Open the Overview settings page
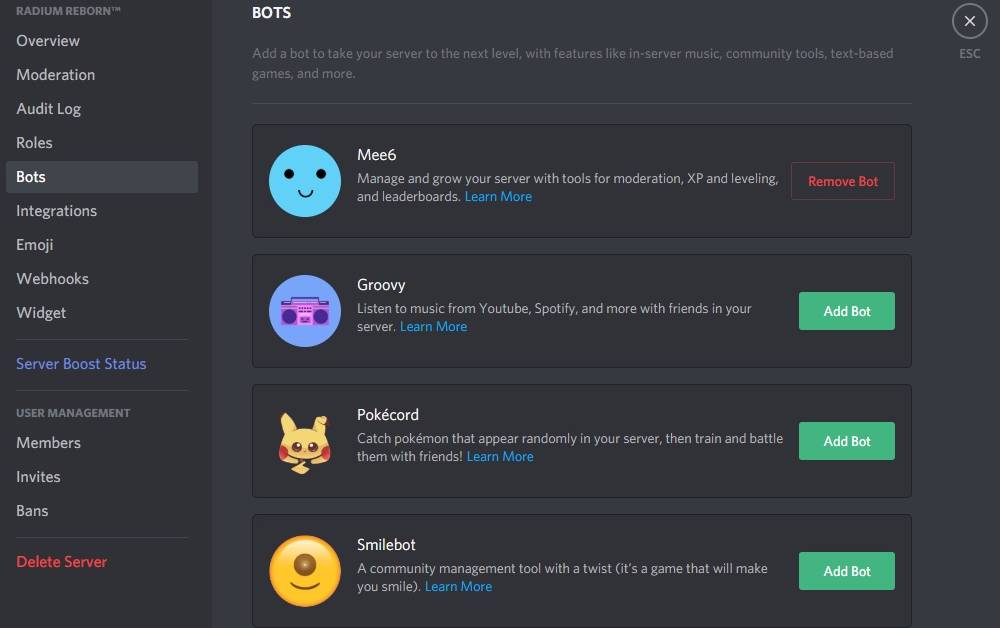Viewport: 1000px width, 628px height. (x=48, y=41)
